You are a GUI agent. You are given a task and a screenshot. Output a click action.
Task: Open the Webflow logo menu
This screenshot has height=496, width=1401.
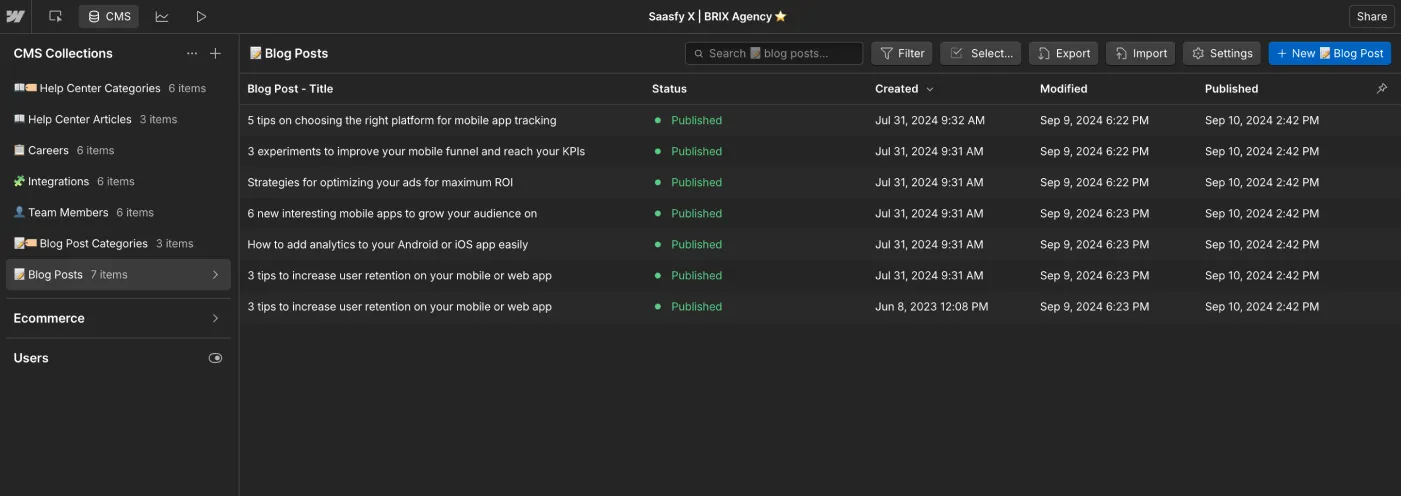15,16
